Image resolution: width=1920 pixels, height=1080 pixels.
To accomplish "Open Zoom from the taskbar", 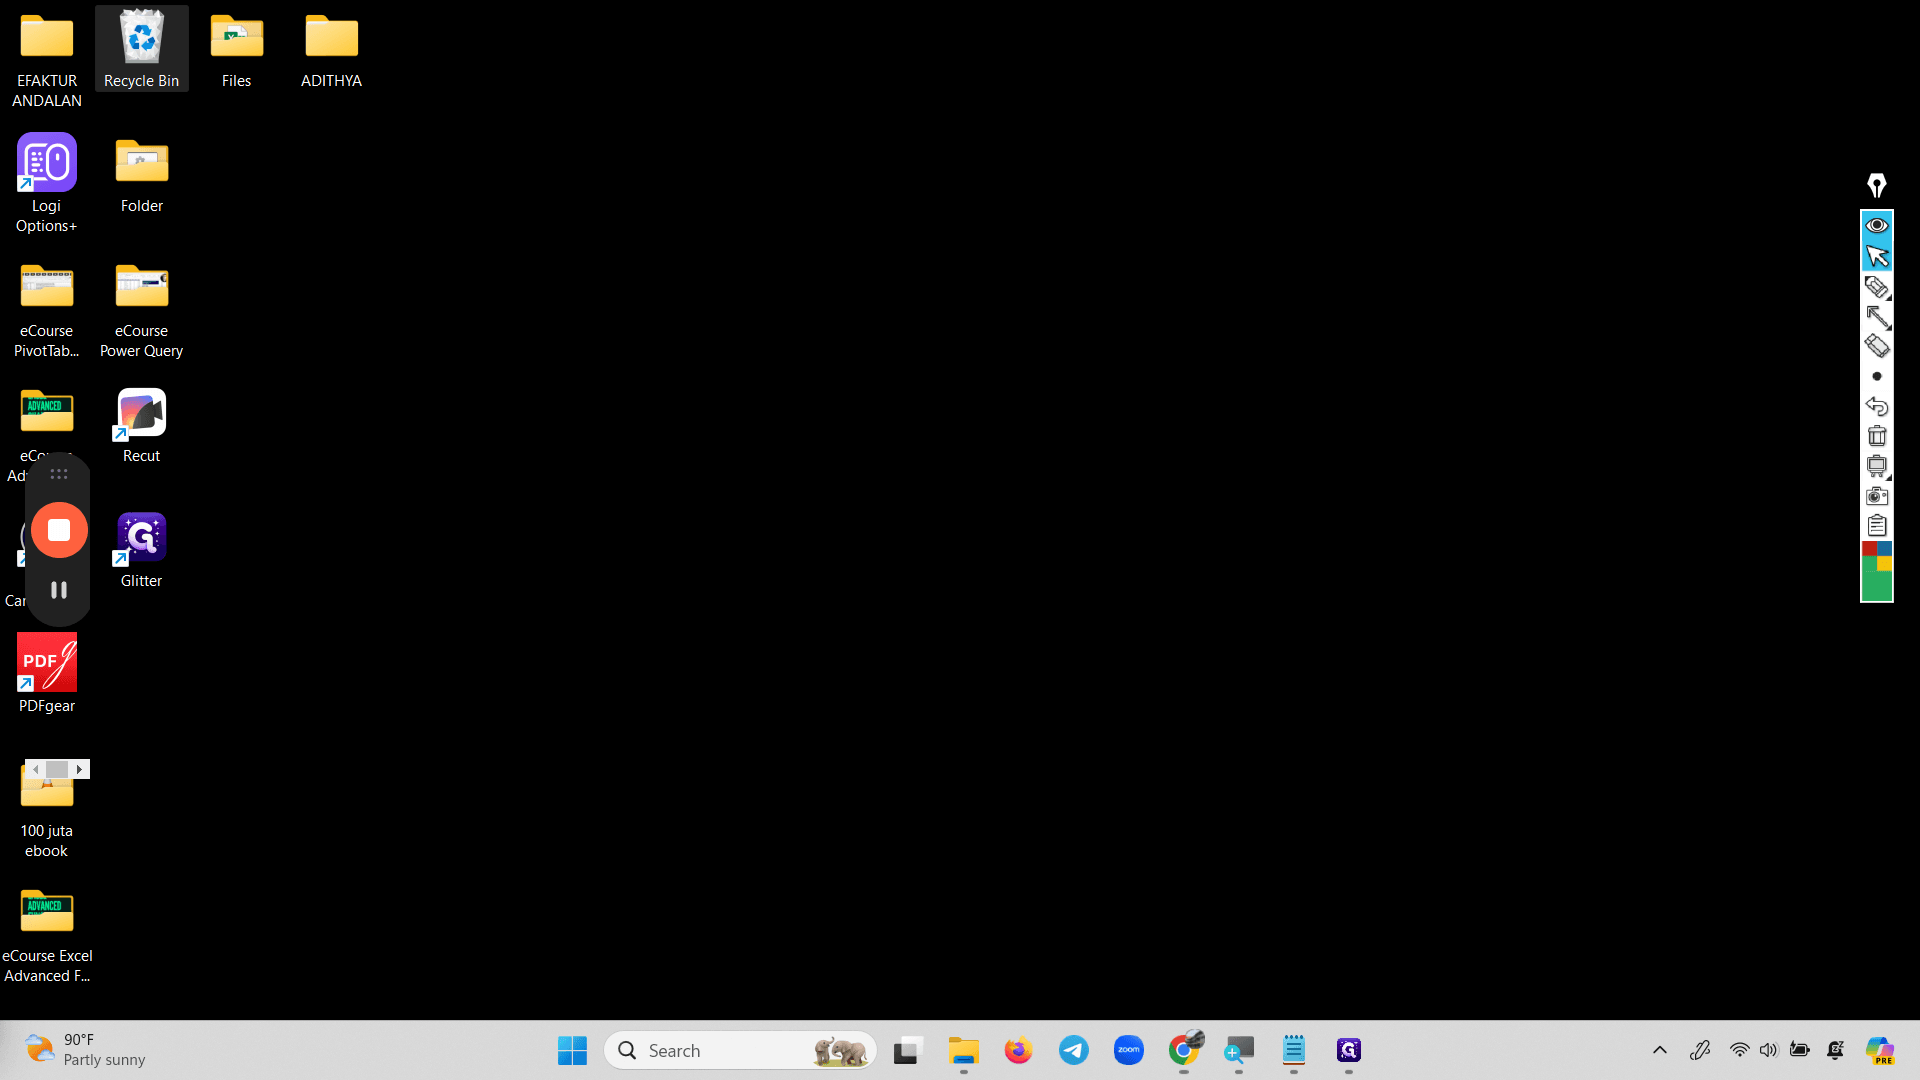I will [1129, 1050].
